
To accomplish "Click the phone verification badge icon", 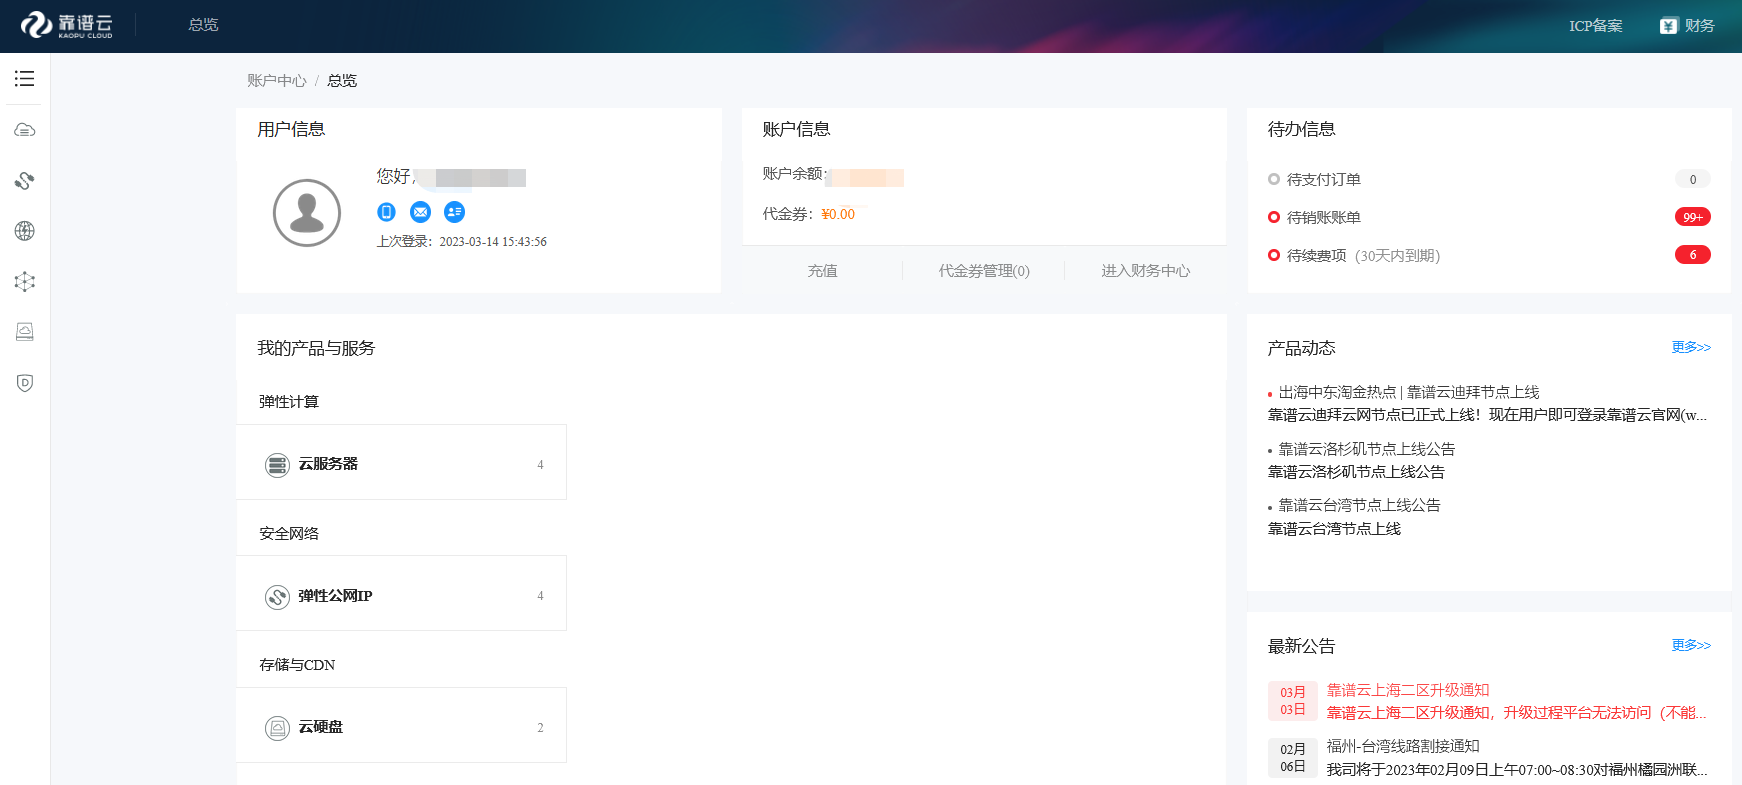I will click(x=387, y=212).
